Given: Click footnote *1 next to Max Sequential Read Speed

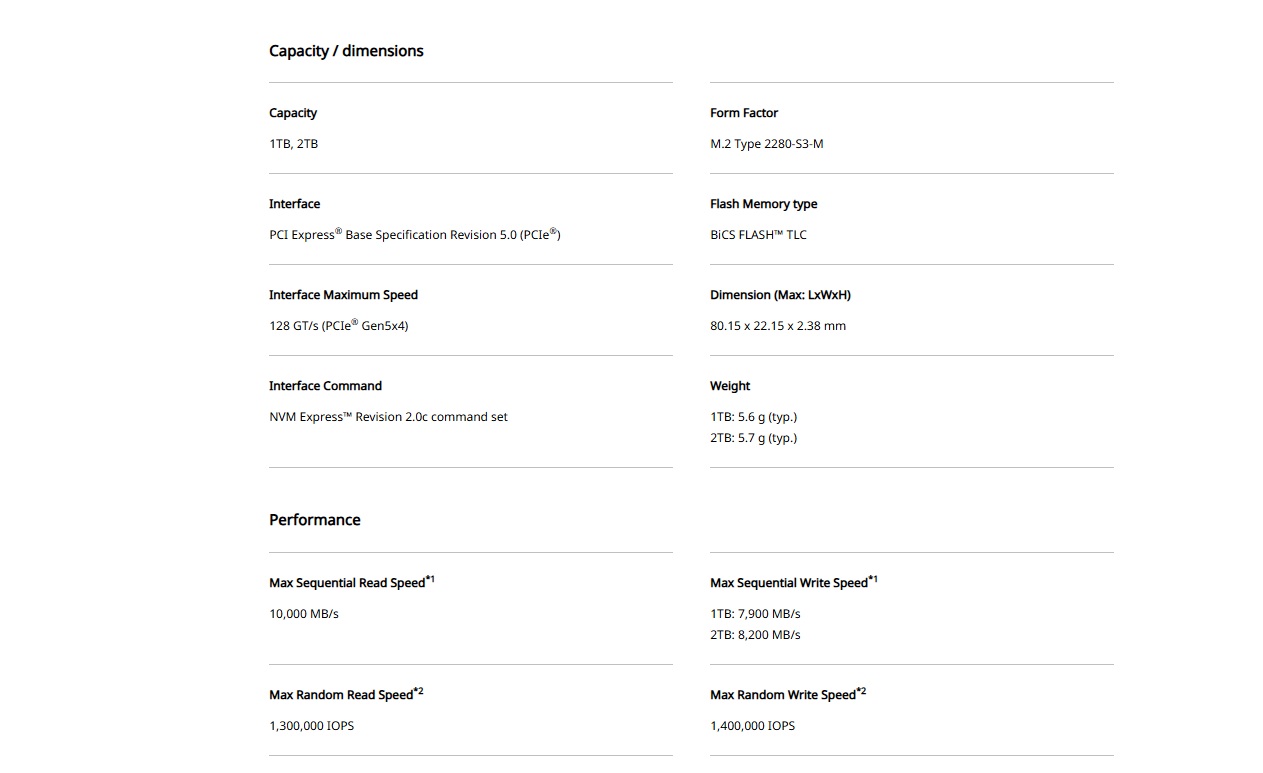Looking at the screenshot, I should [430, 579].
